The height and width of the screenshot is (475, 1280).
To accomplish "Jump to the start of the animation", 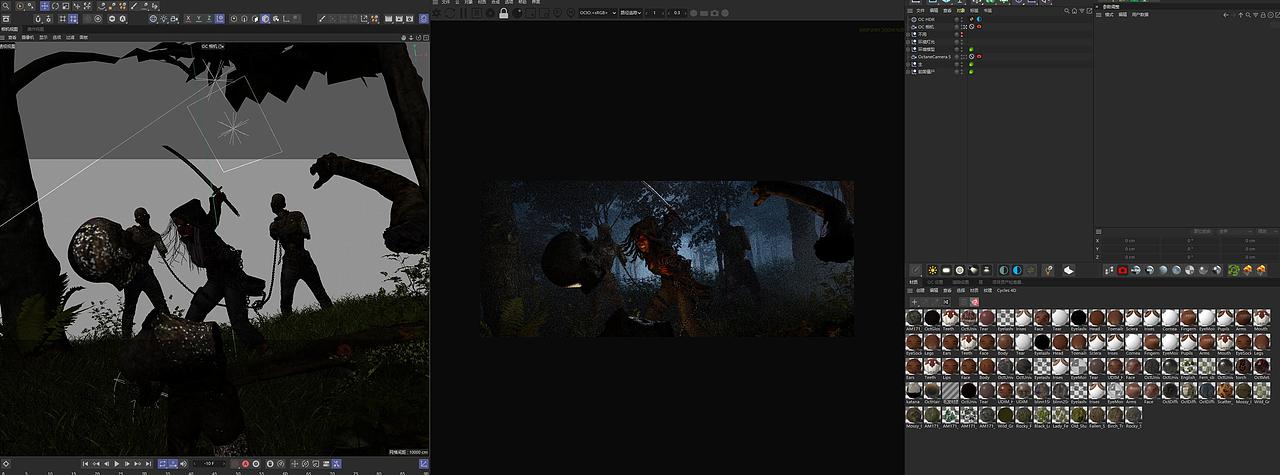I will pos(85,463).
